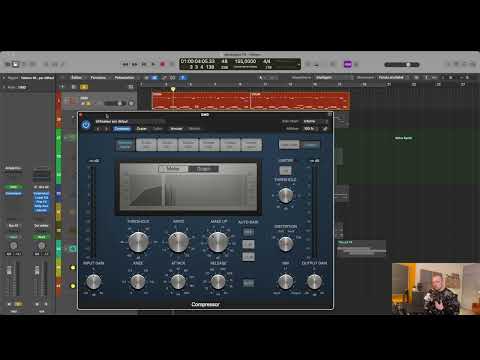Select the fifth compressor circuit model
Viewport: 480px width, 360px height.
click(209, 145)
